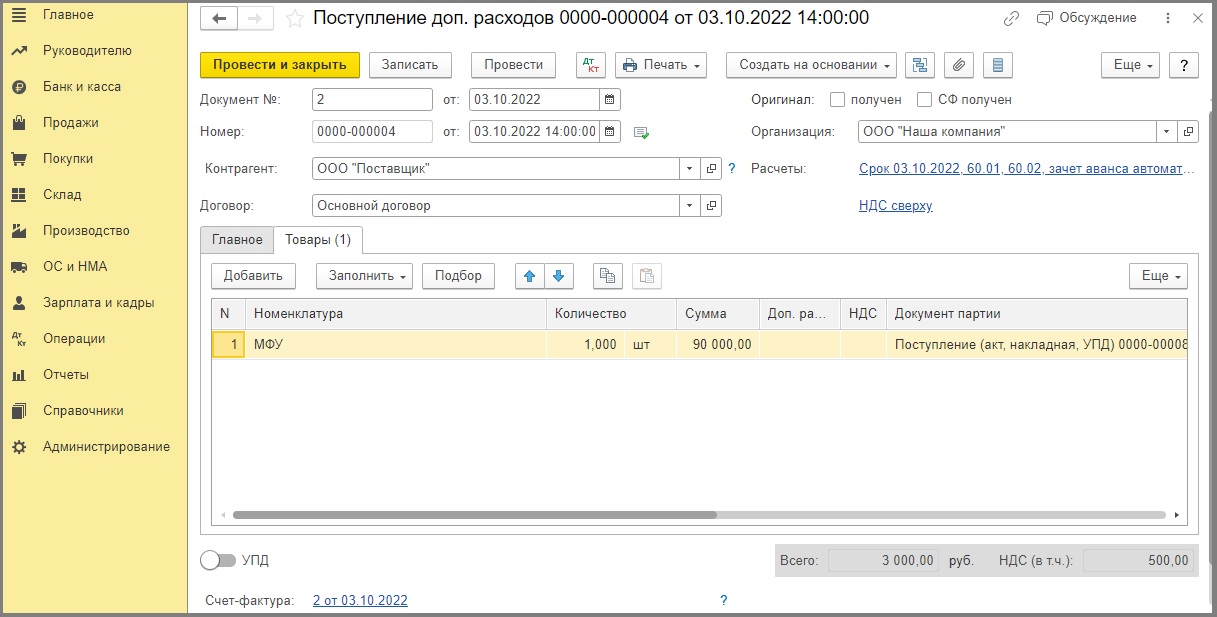This screenshot has width=1217, height=617.
Task: Click the star to add to favorites
Action: coord(294,18)
